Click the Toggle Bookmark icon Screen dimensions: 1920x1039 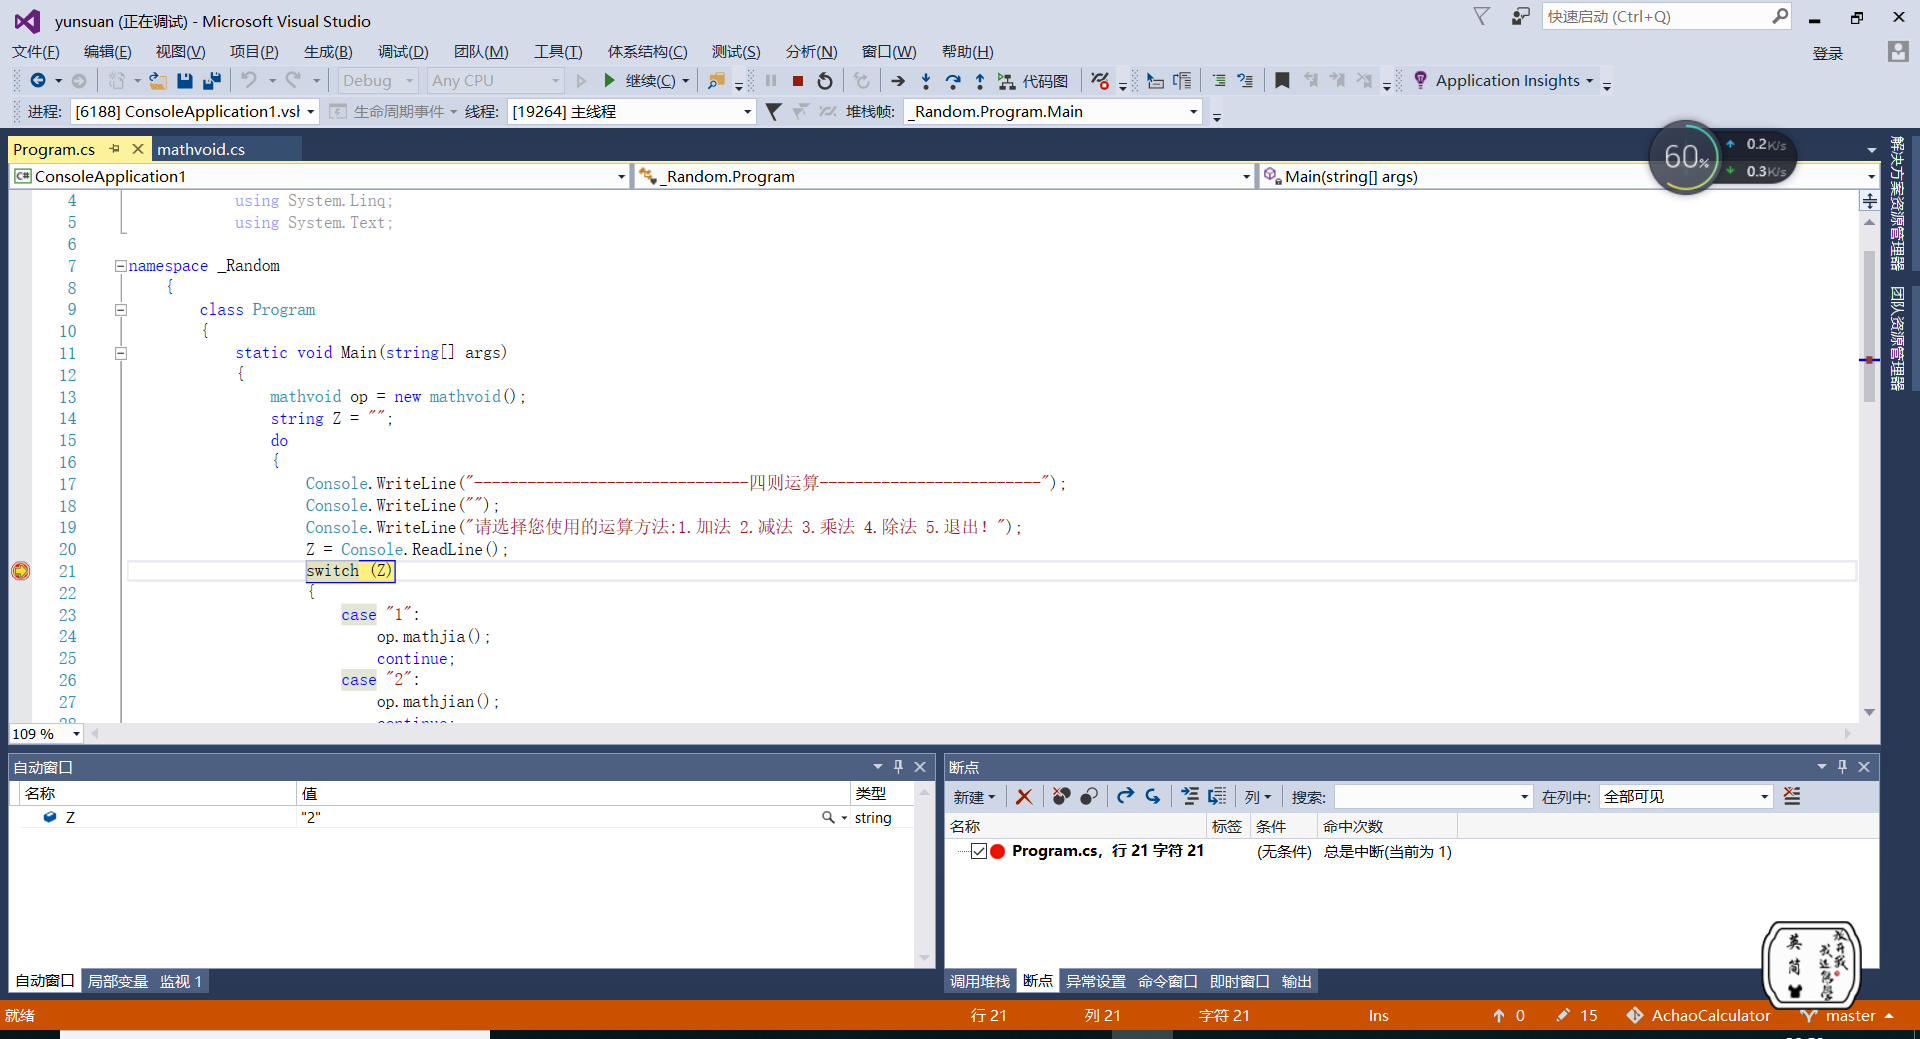pos(1282,81)
